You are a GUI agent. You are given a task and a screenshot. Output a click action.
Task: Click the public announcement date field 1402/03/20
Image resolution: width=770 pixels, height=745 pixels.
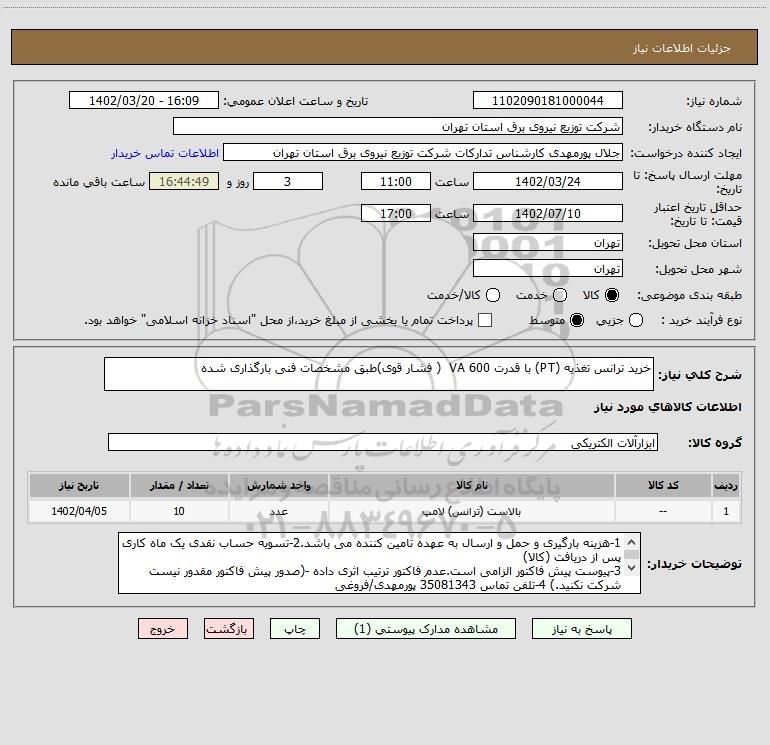coord(144,100)
